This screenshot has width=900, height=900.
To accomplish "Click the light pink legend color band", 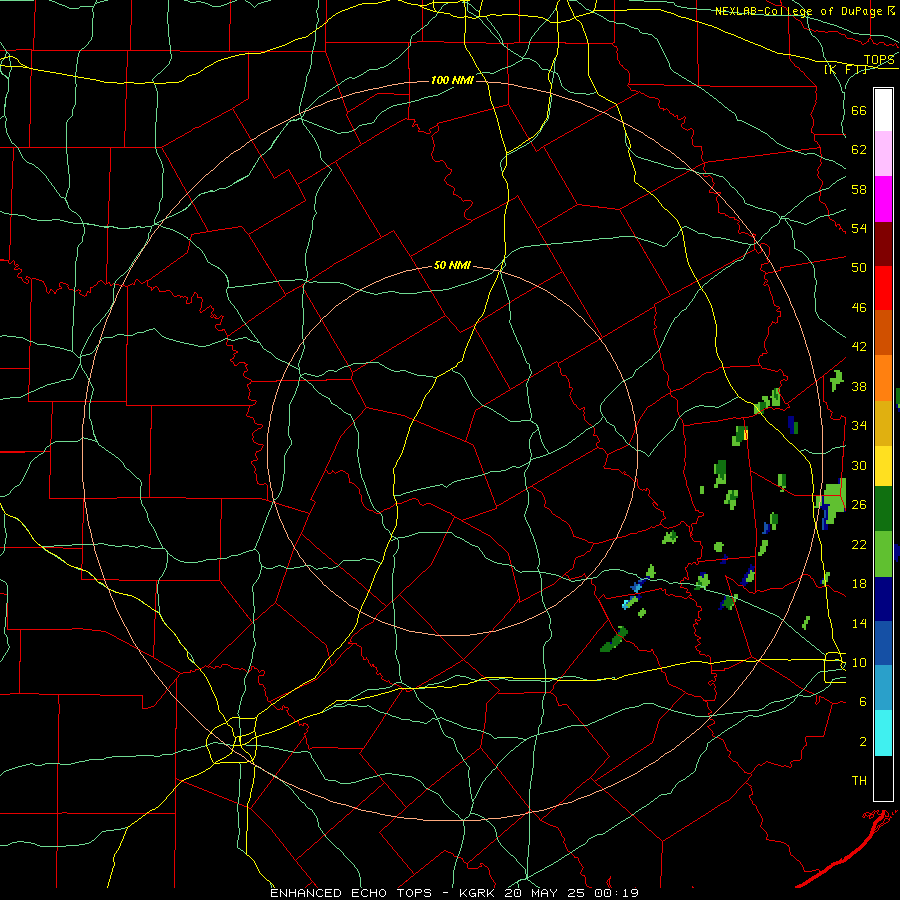I will click(x=883, y=153).
